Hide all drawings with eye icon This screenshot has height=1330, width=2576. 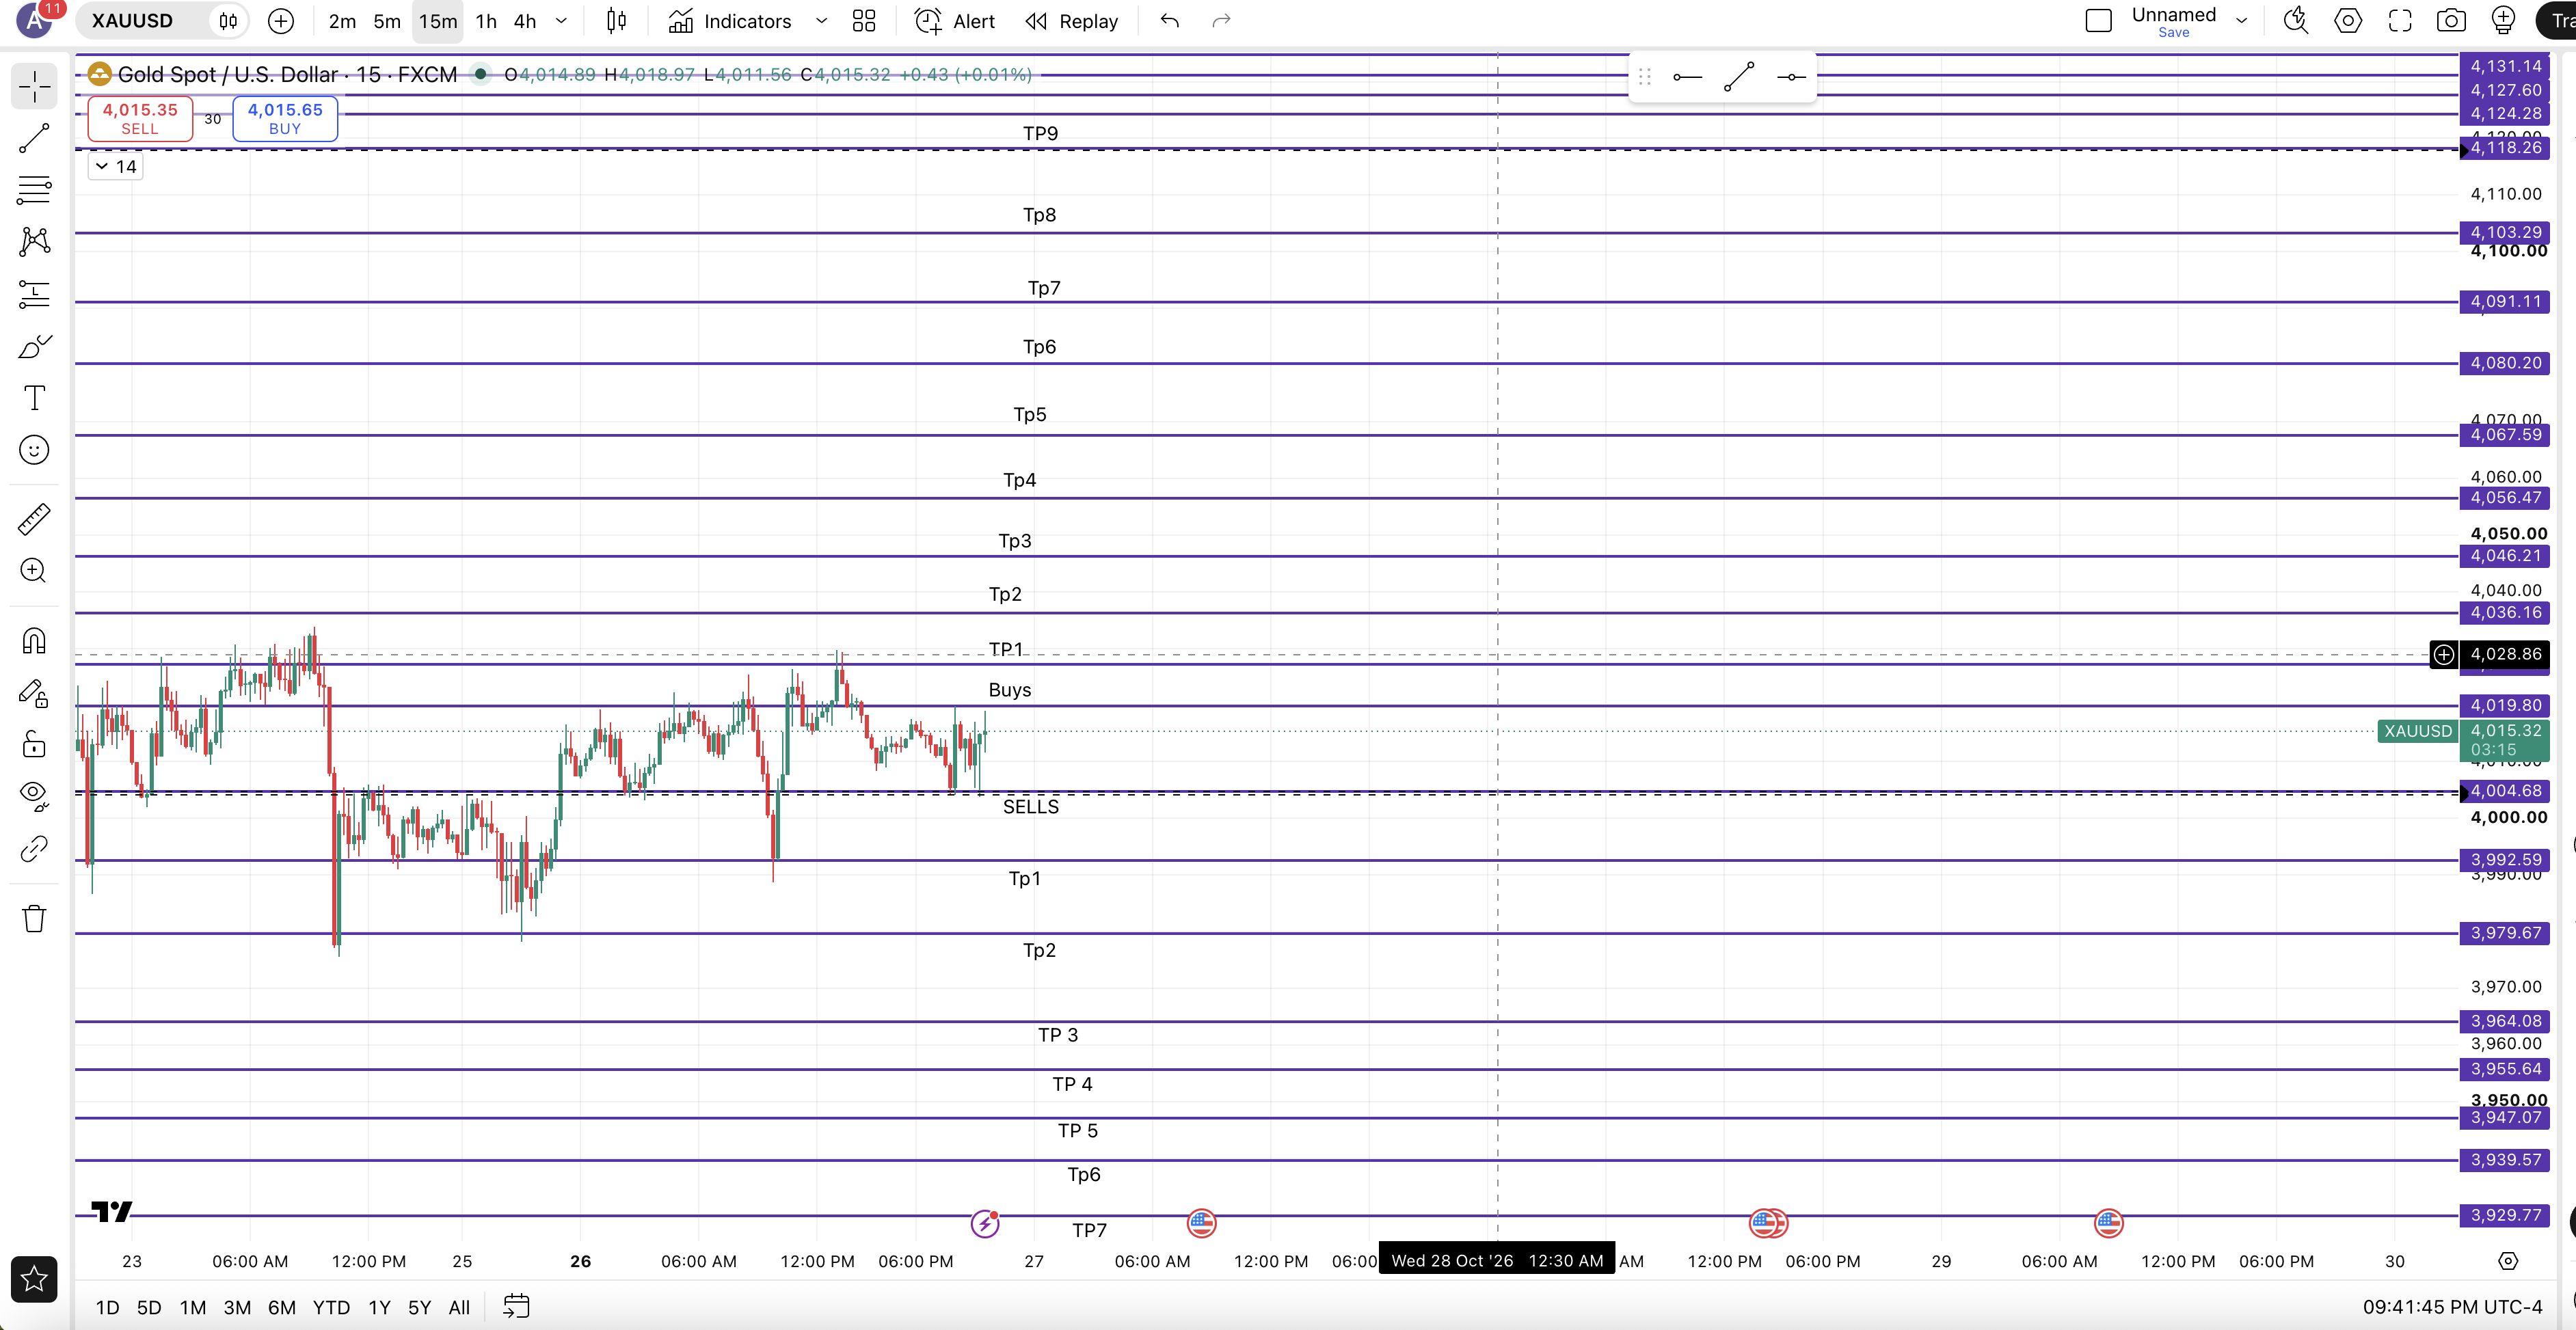(x=34, y=796)
